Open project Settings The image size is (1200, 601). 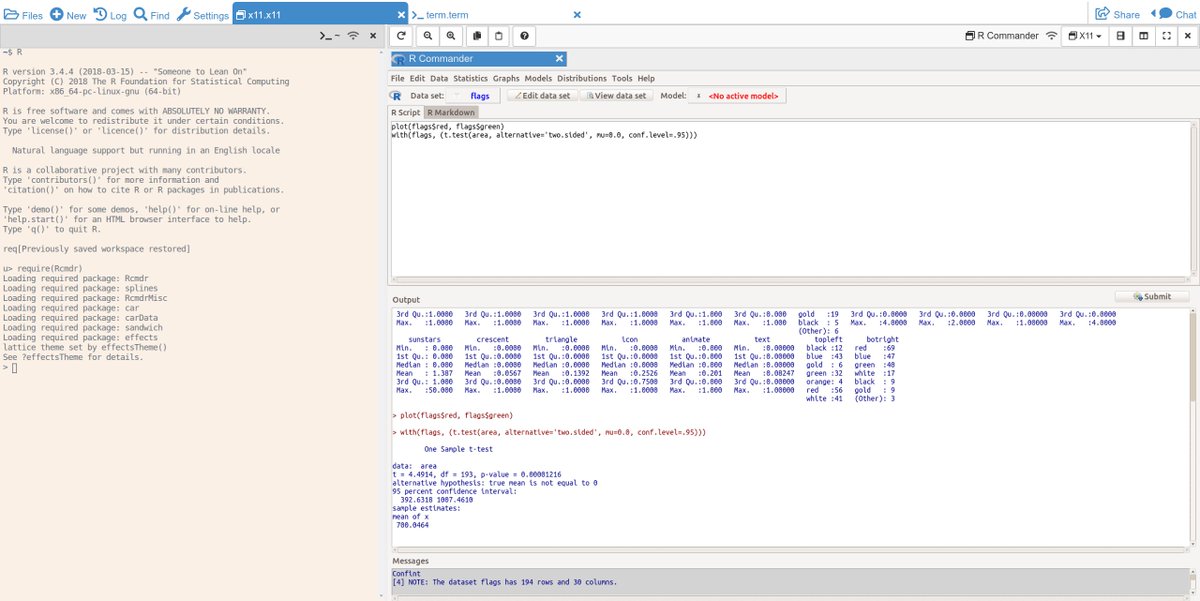pos(203,15)
